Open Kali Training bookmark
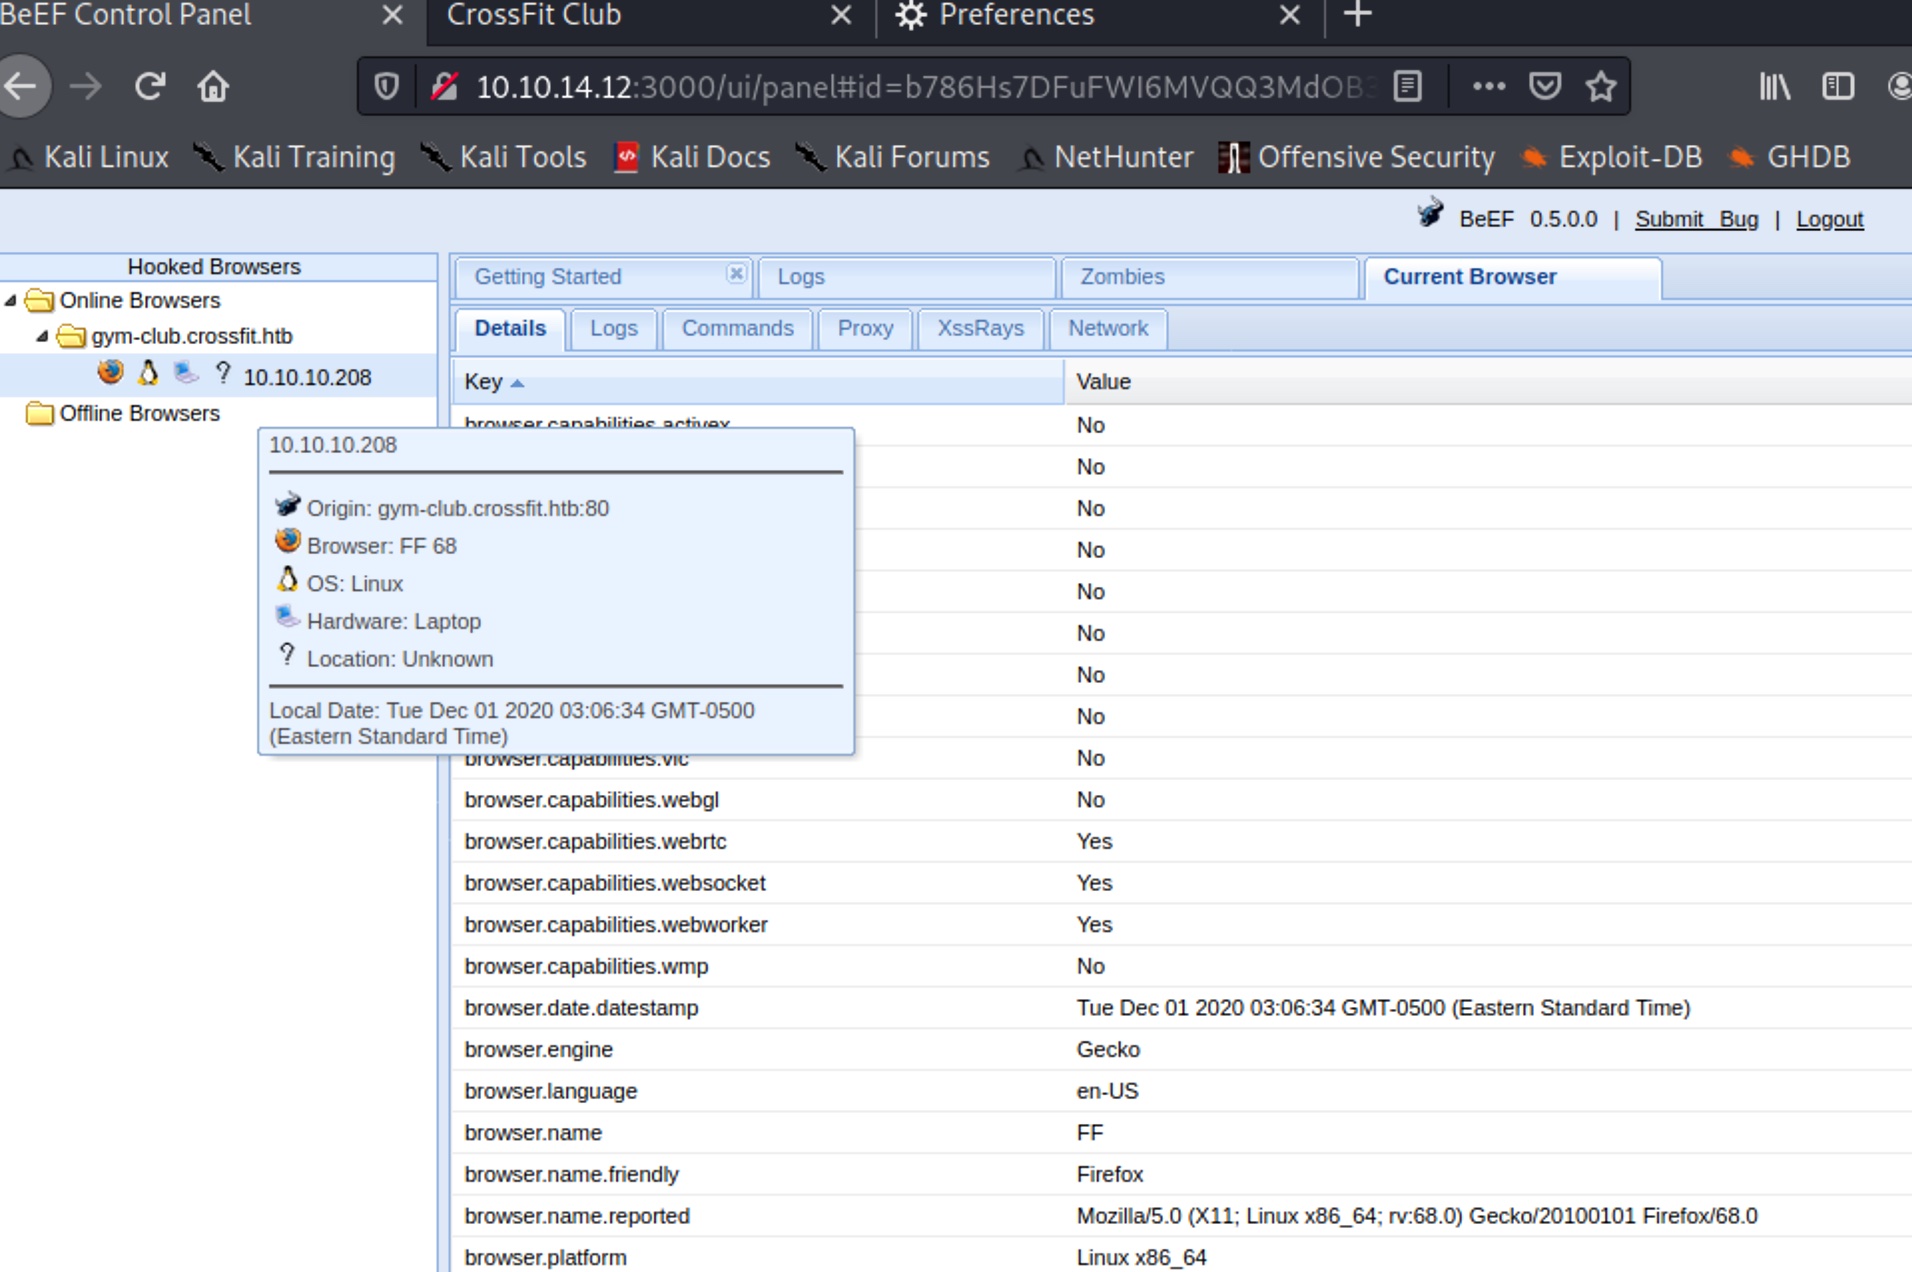1912x1272 pixels. [x=295, y=157]
